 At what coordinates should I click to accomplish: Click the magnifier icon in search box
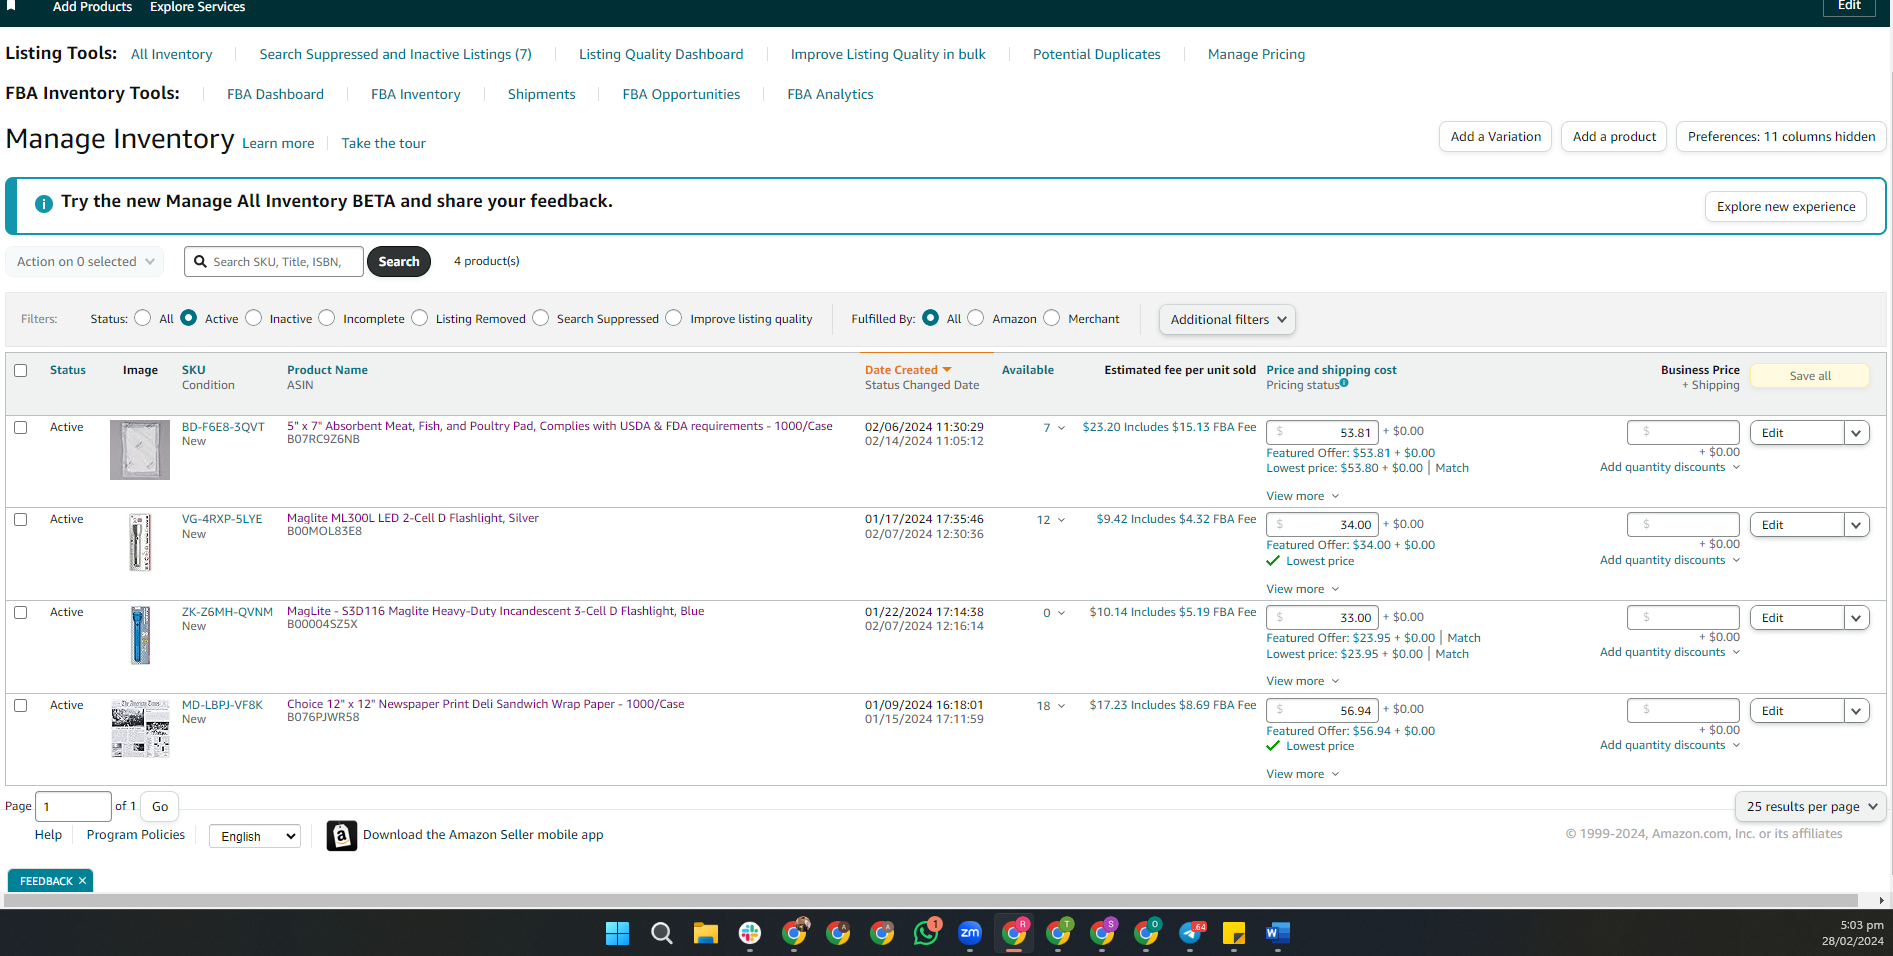[200, 261]
